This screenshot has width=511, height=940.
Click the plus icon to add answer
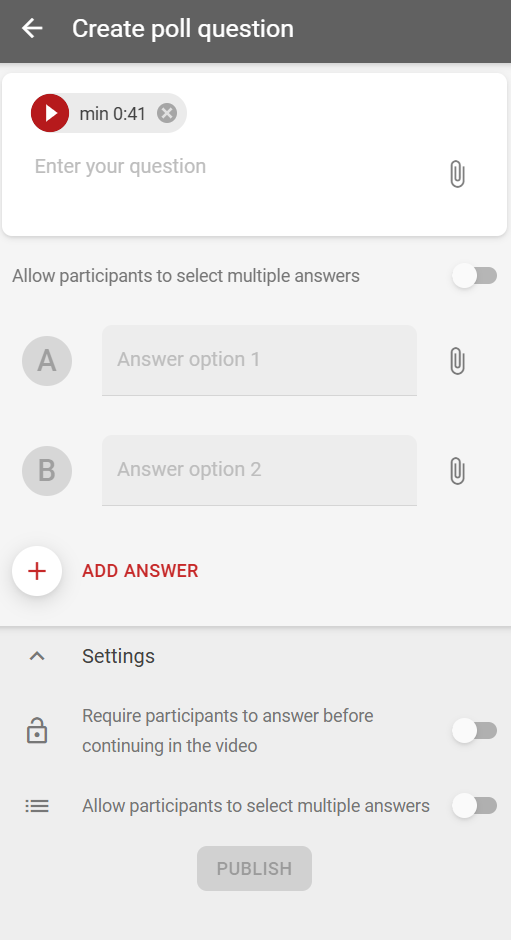pyautogui.click(x=37, y=571)
